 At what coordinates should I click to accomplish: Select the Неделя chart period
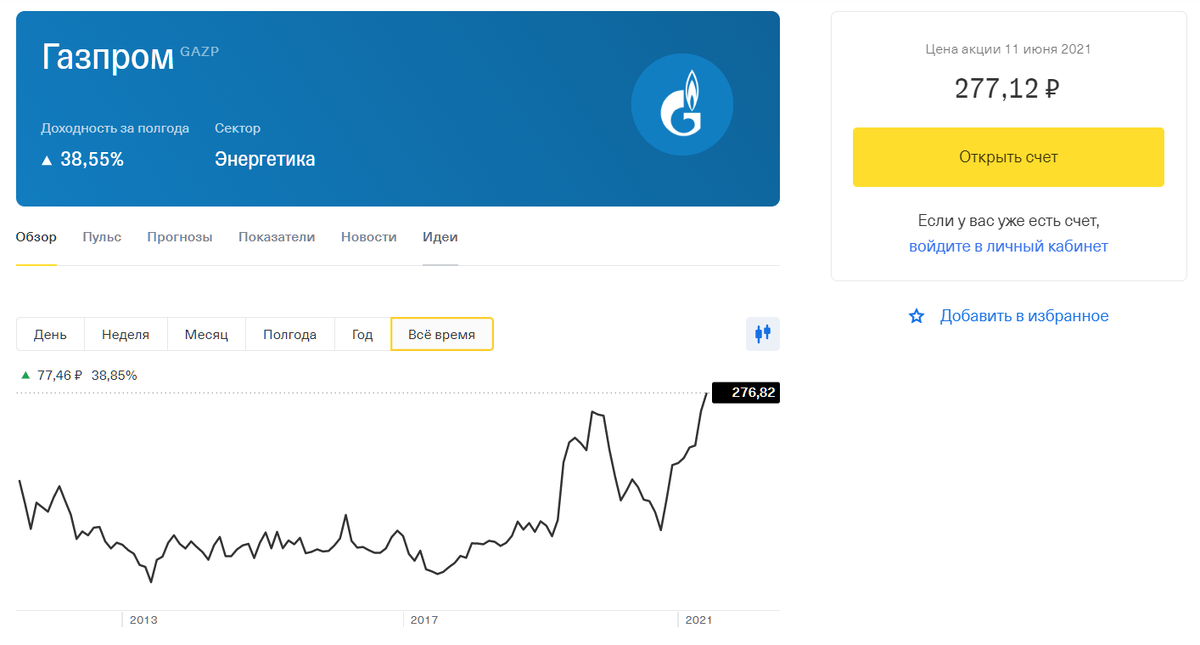[126, 334]
